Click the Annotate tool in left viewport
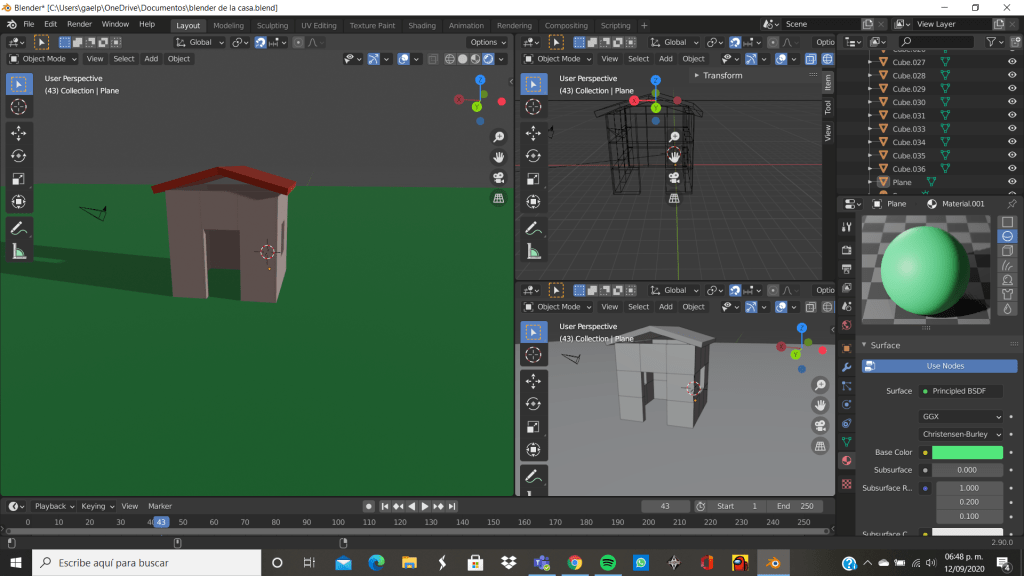This screenshot has width=1024, height=576. [x=19, y=228]
